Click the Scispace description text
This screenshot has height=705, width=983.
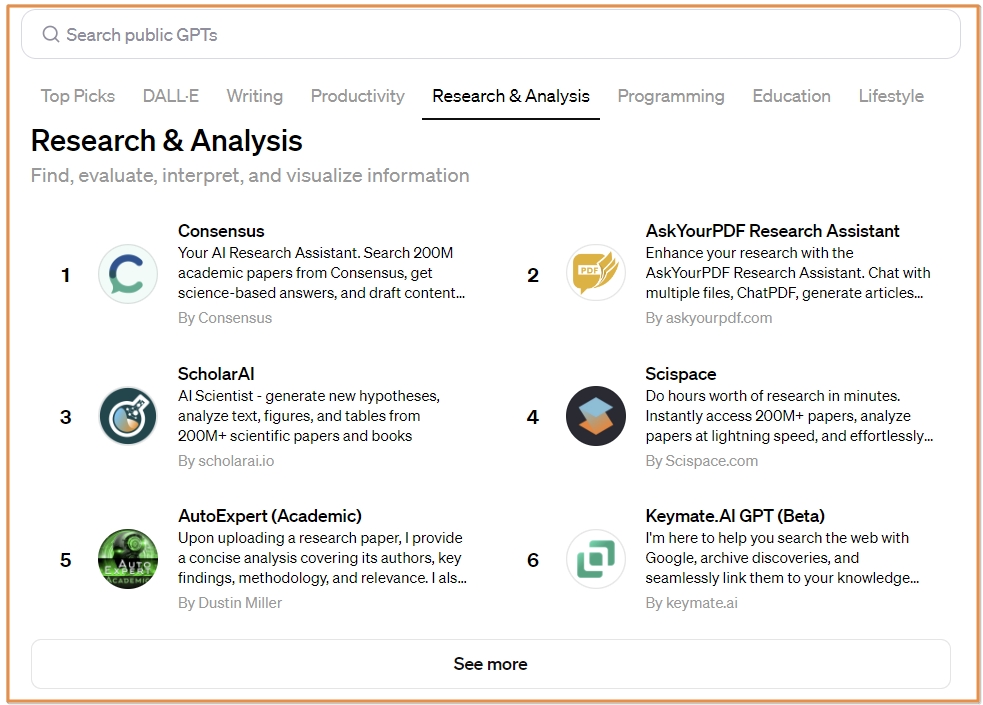tap(789, 415)
